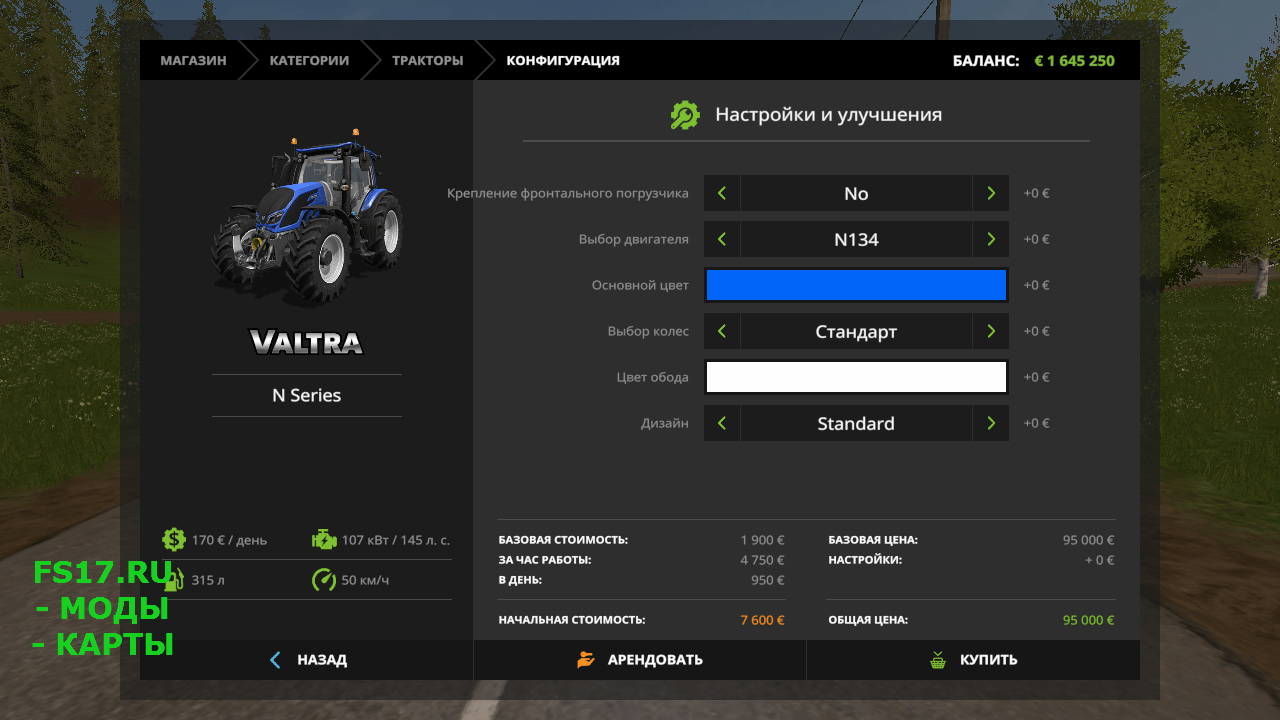
Task: Pick the white Цвет обода swatch
Action: [856, 377]
